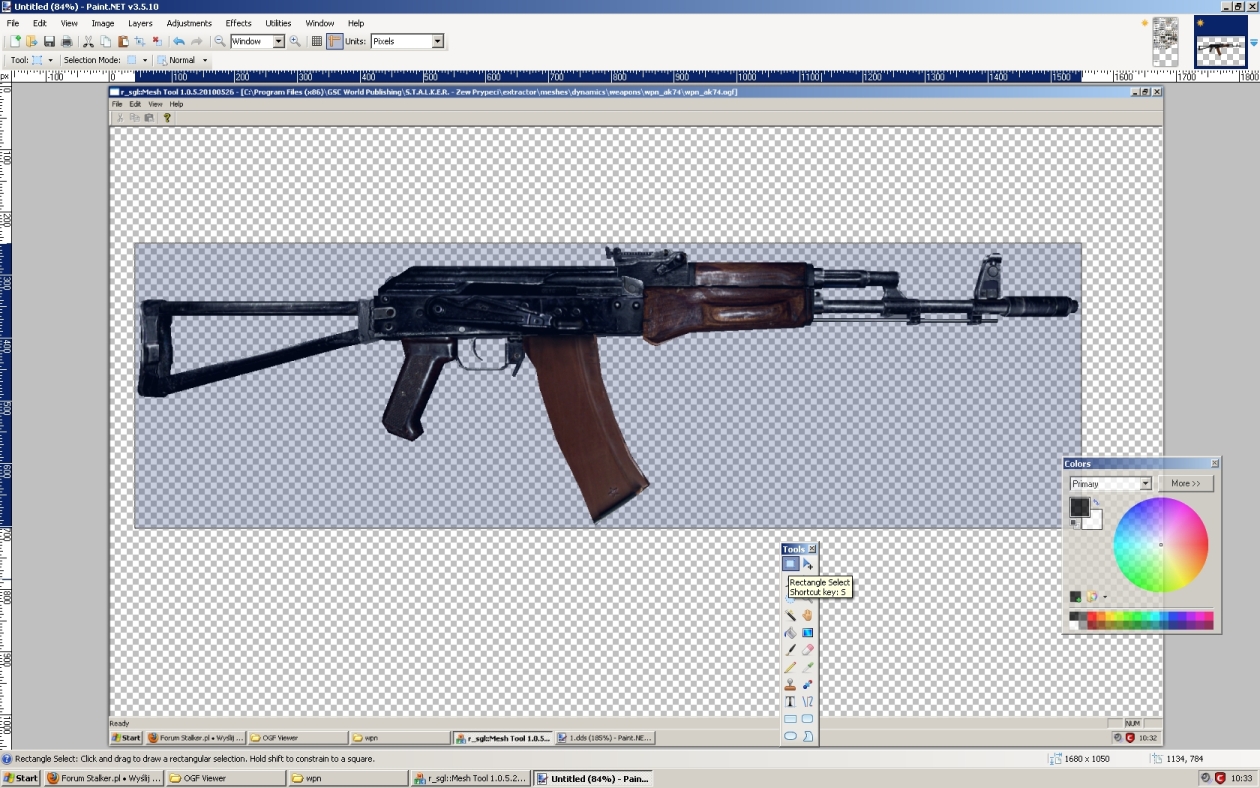
Task: Select the Rectangle Select tool
Action: click(x=790, y=564)
